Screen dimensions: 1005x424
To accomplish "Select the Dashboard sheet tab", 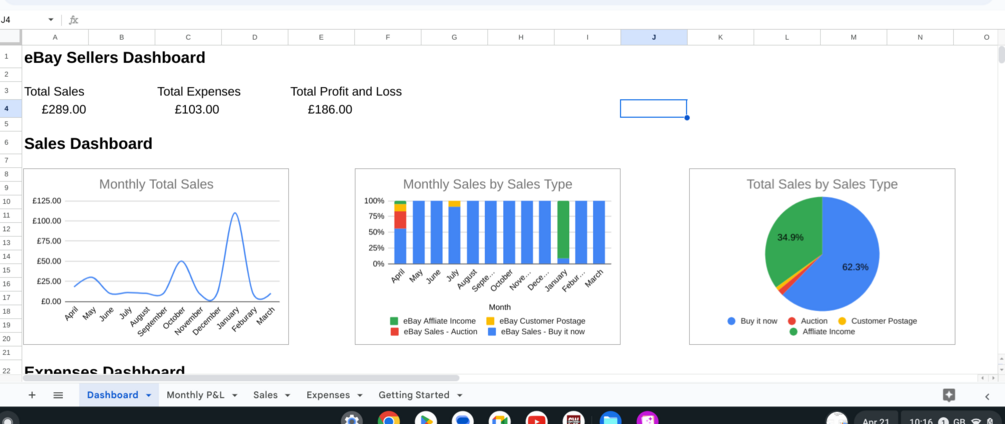I will click(112, 395).
